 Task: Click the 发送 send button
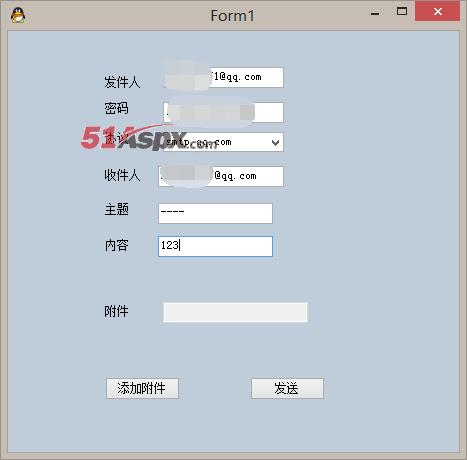click(287, 388)
